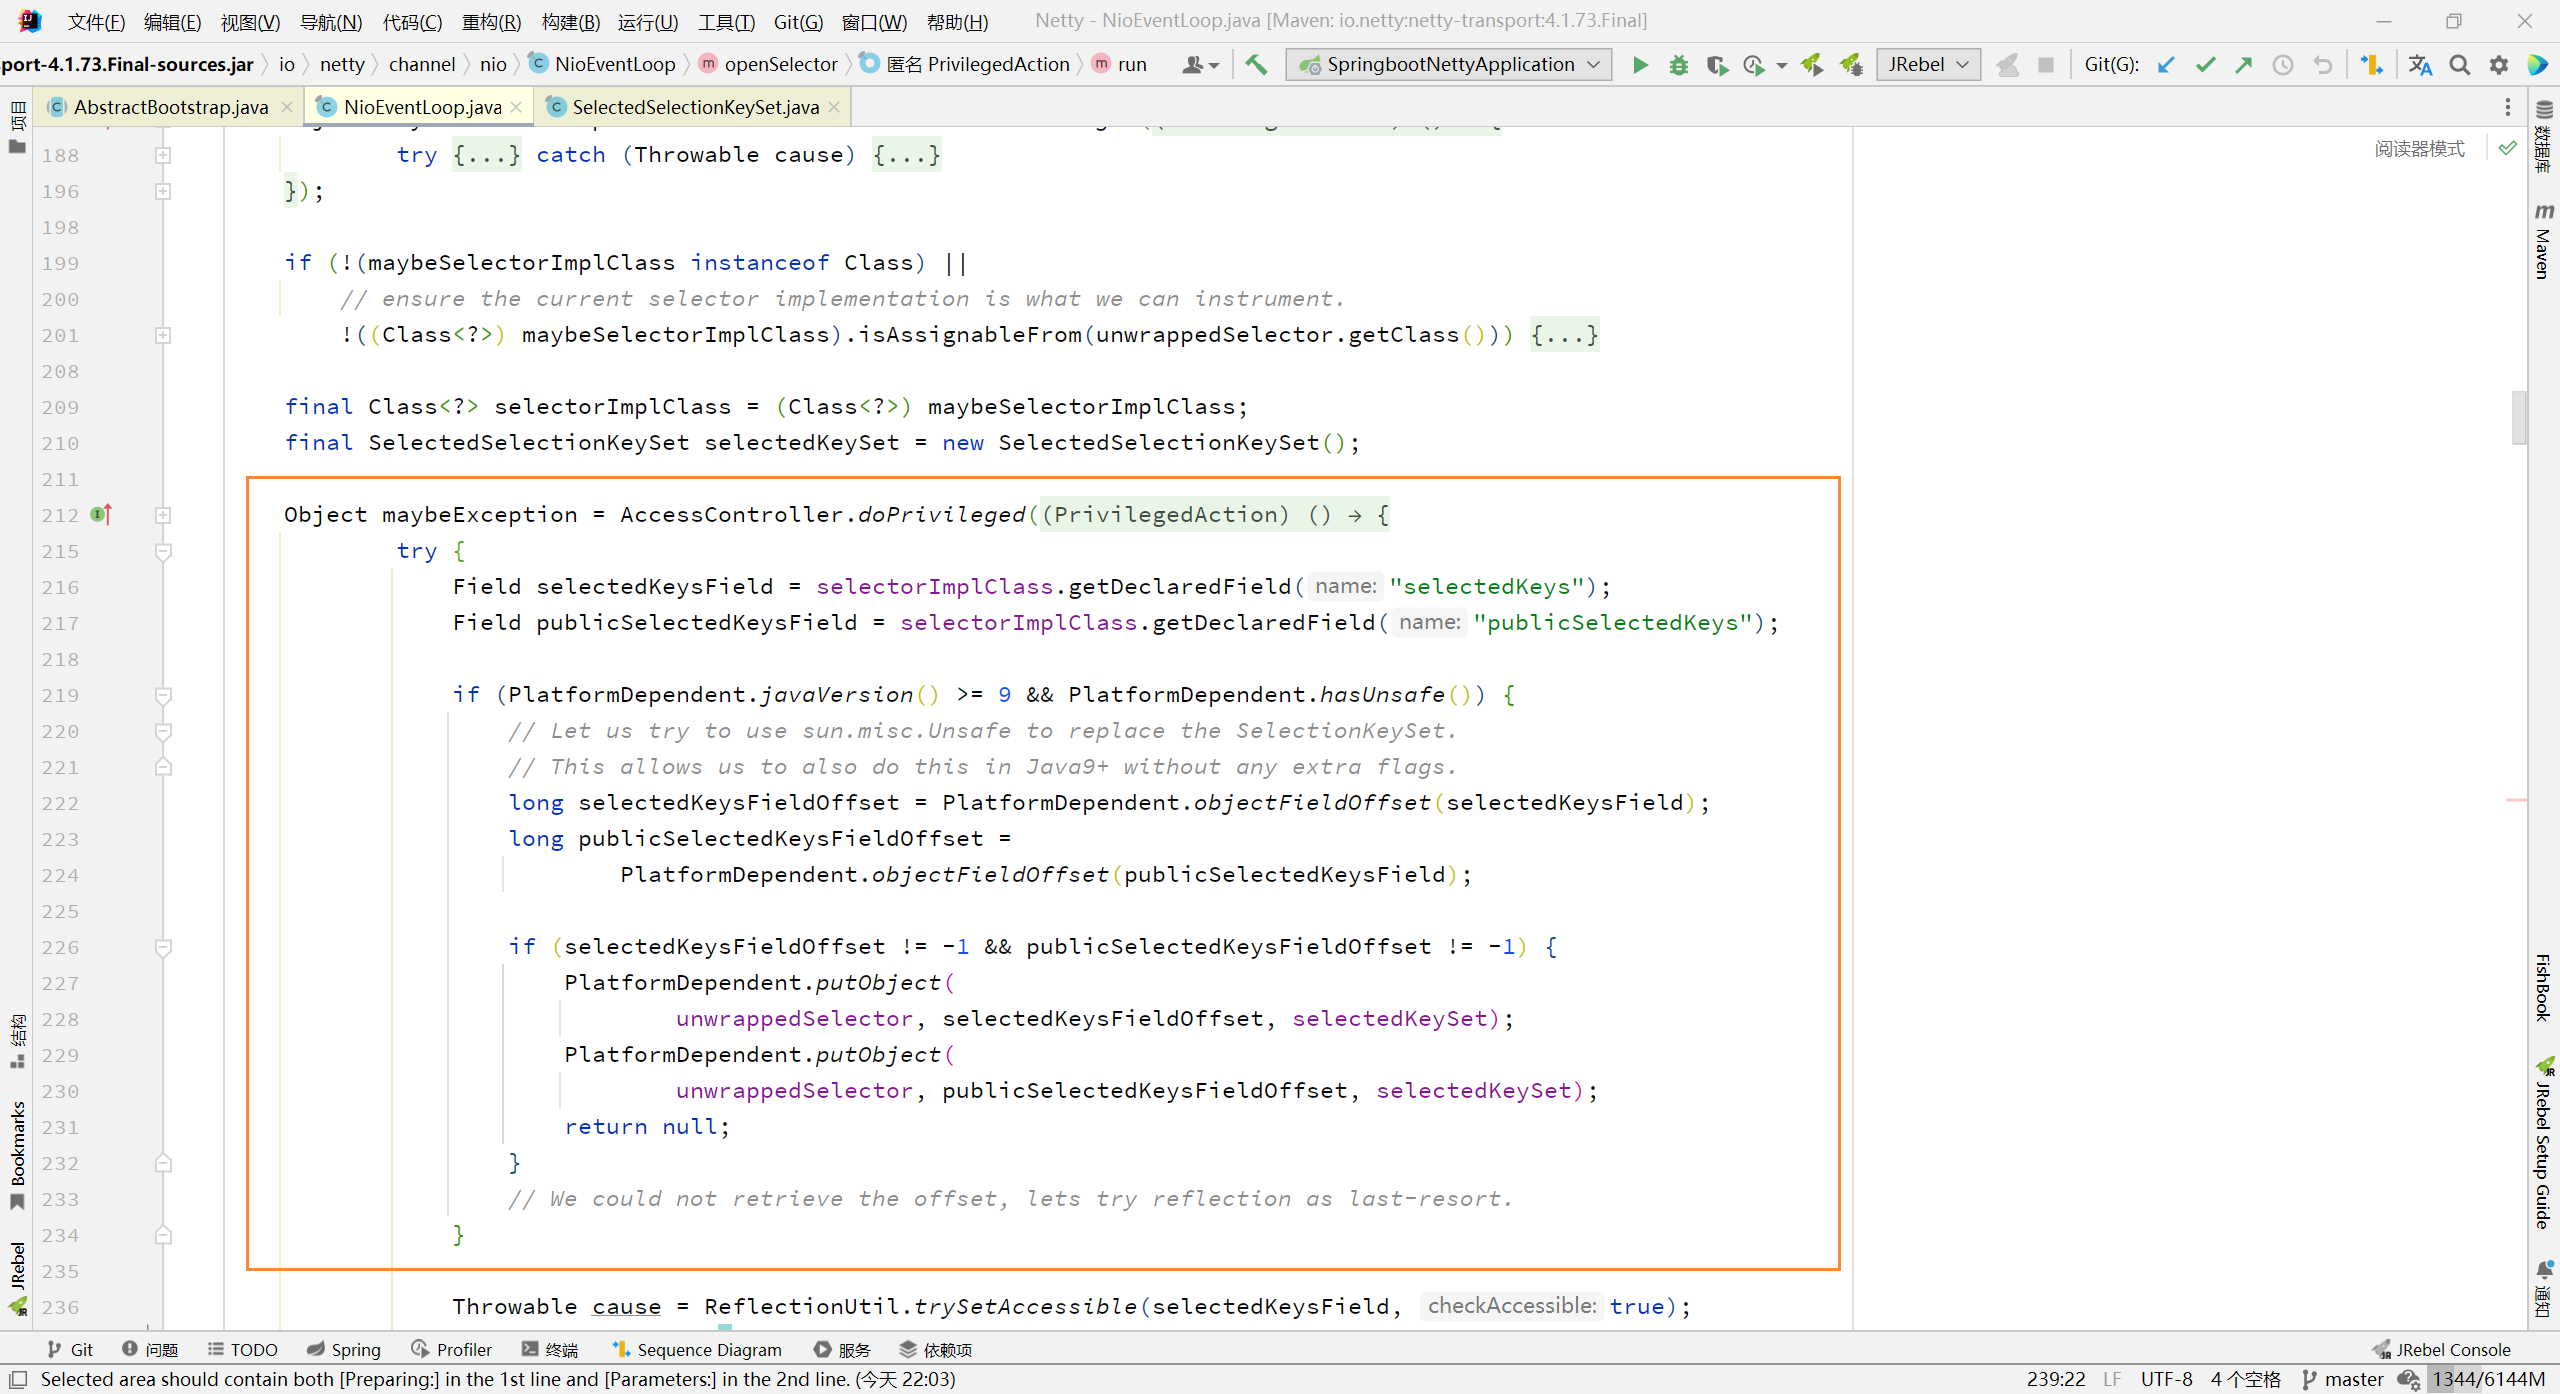Click the 239:22 line column indicator
Viewport: 2560px width, 1394px height.
[x=2056, y=1380]
